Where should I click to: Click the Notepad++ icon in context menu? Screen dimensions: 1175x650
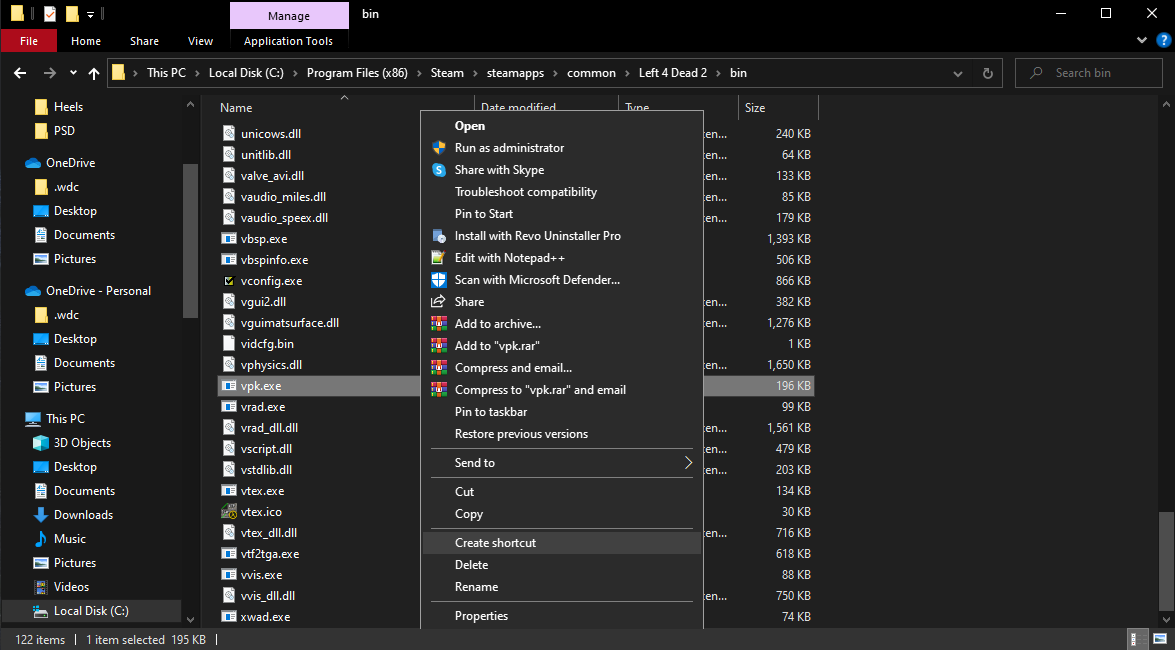pos(438,258)
